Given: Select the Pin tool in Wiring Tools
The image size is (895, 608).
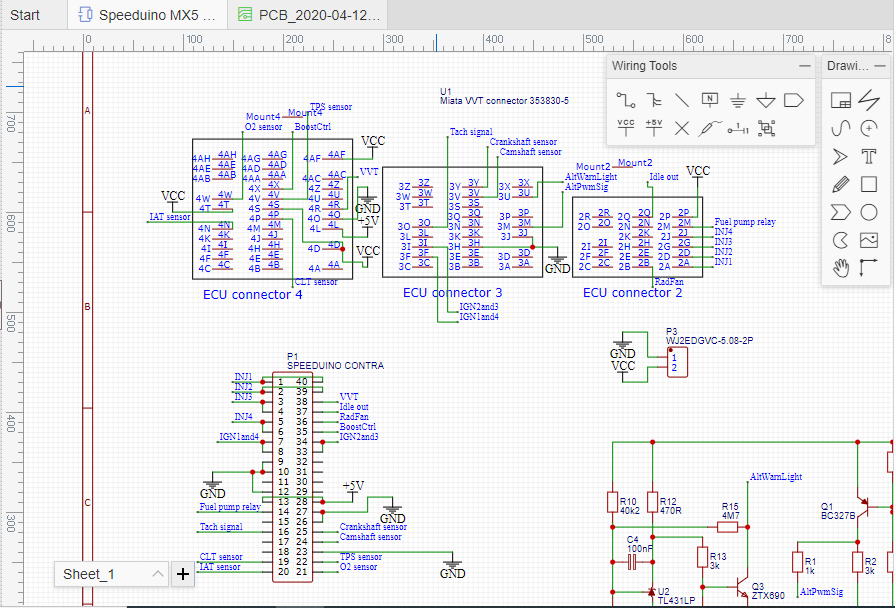Looking at the screenshot, I should (x=737, y=128).
